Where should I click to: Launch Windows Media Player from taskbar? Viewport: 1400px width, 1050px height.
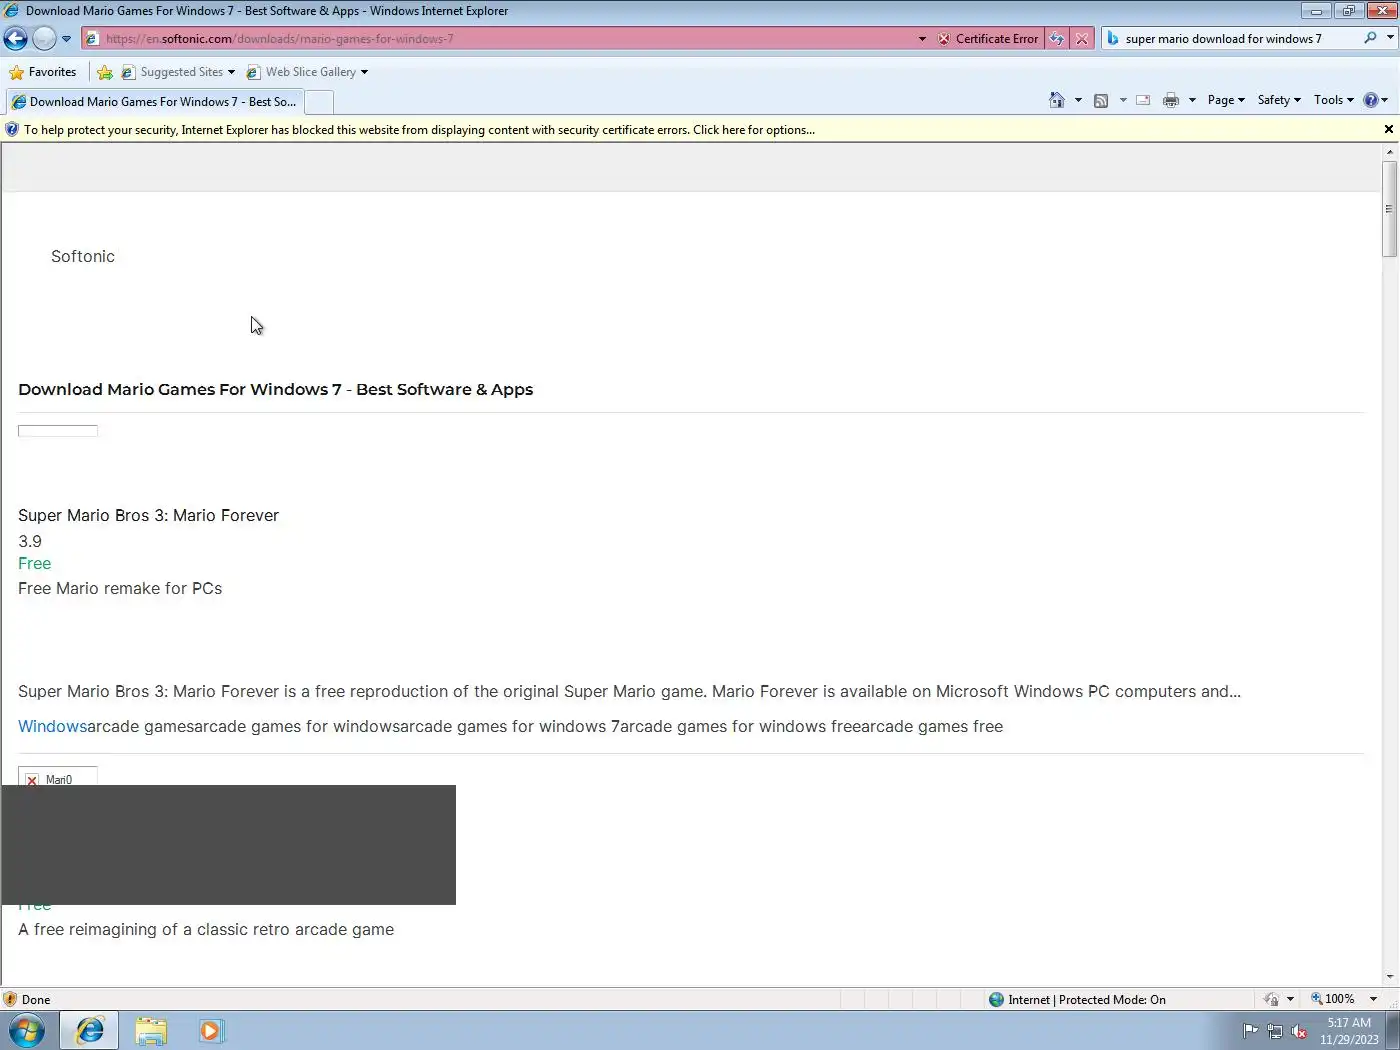(211, 1031)
